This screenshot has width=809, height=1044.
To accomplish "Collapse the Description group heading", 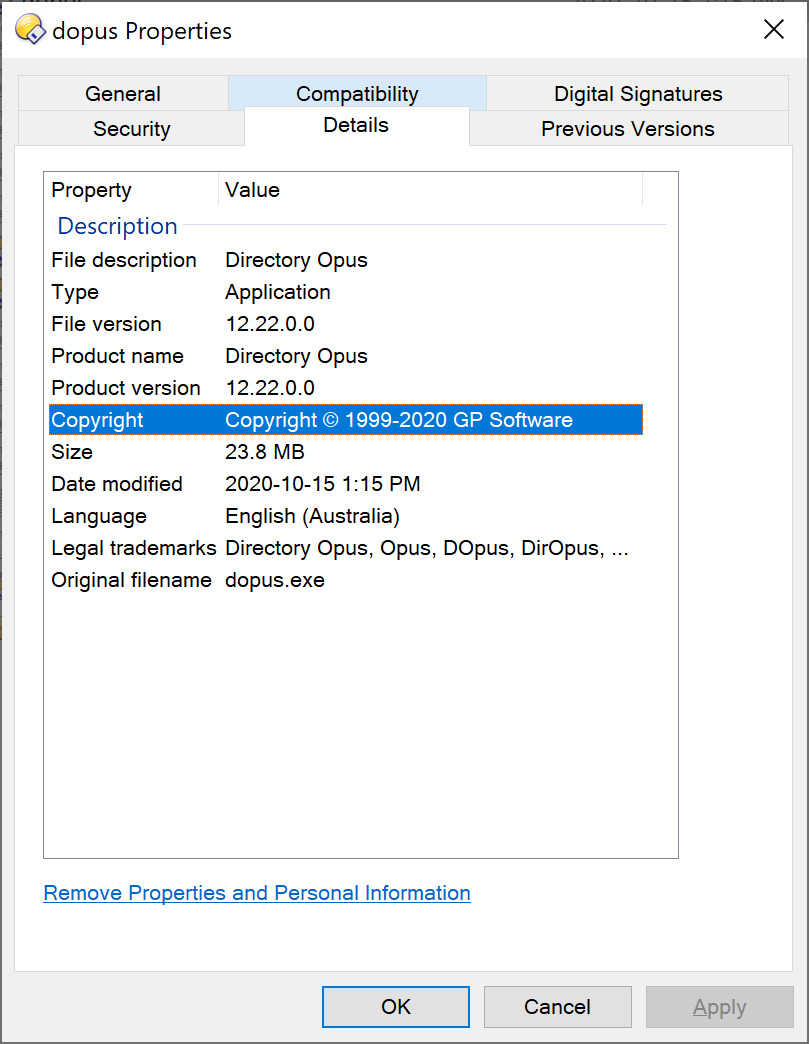I will (117, 226).
